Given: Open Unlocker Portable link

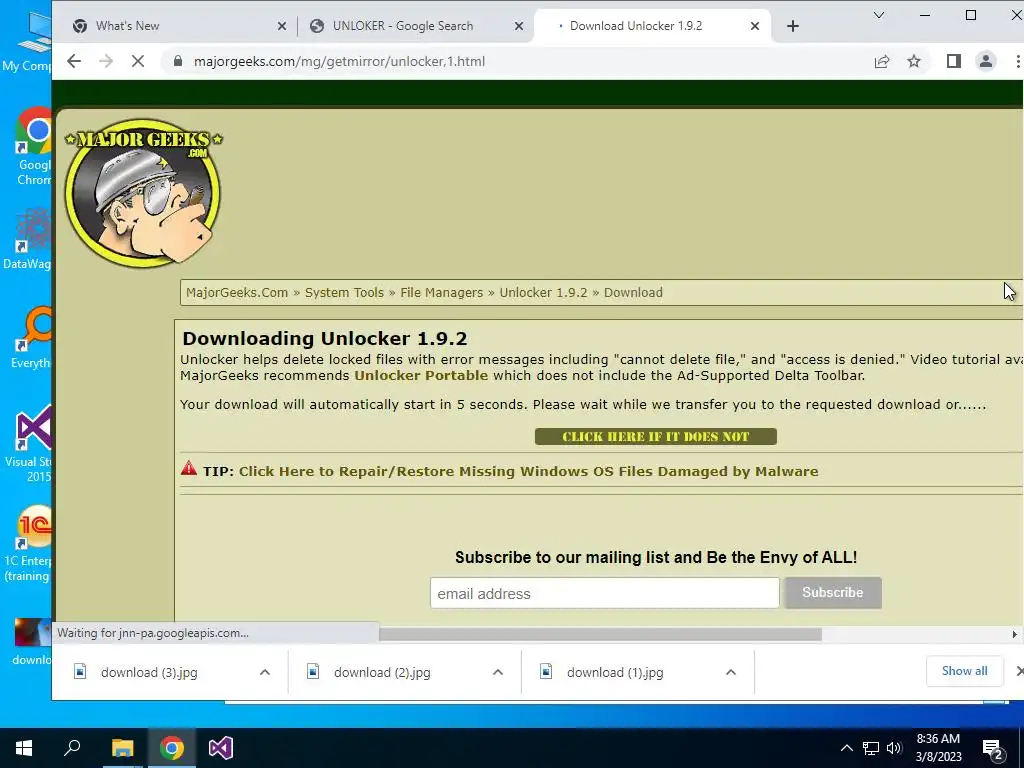Looking at the screenshot, I should point(421,376).
